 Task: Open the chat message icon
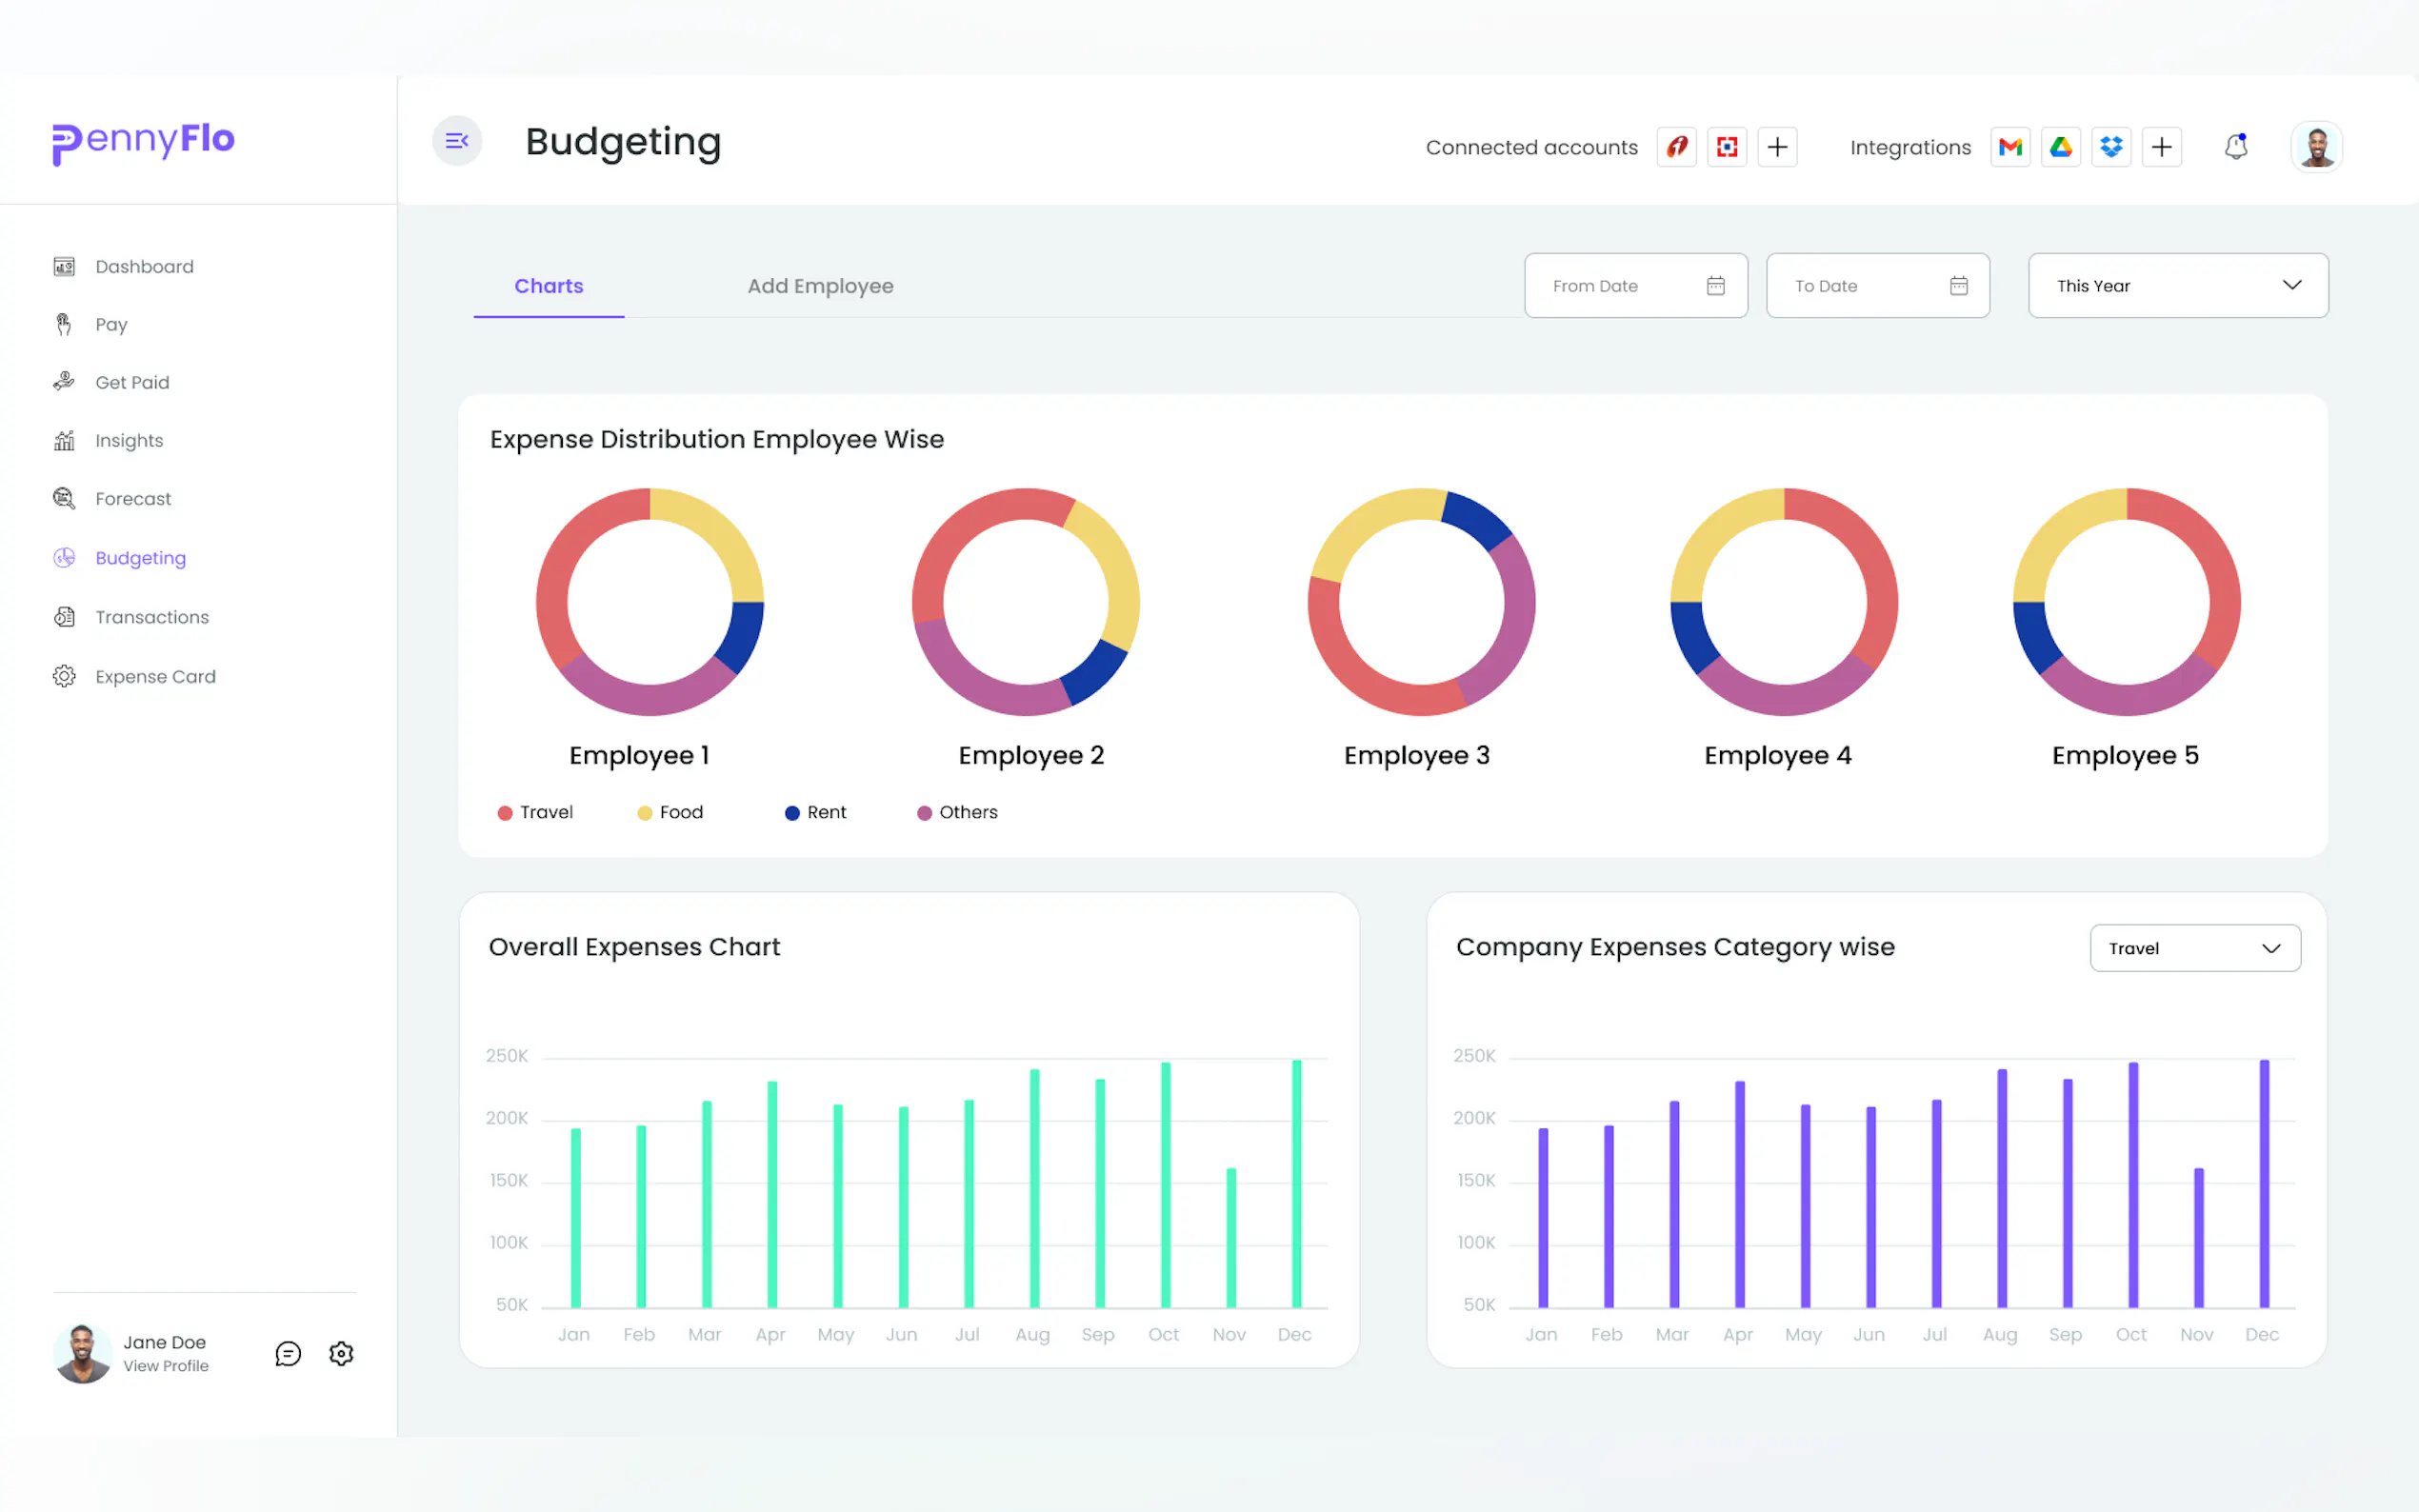[288, 1353]
